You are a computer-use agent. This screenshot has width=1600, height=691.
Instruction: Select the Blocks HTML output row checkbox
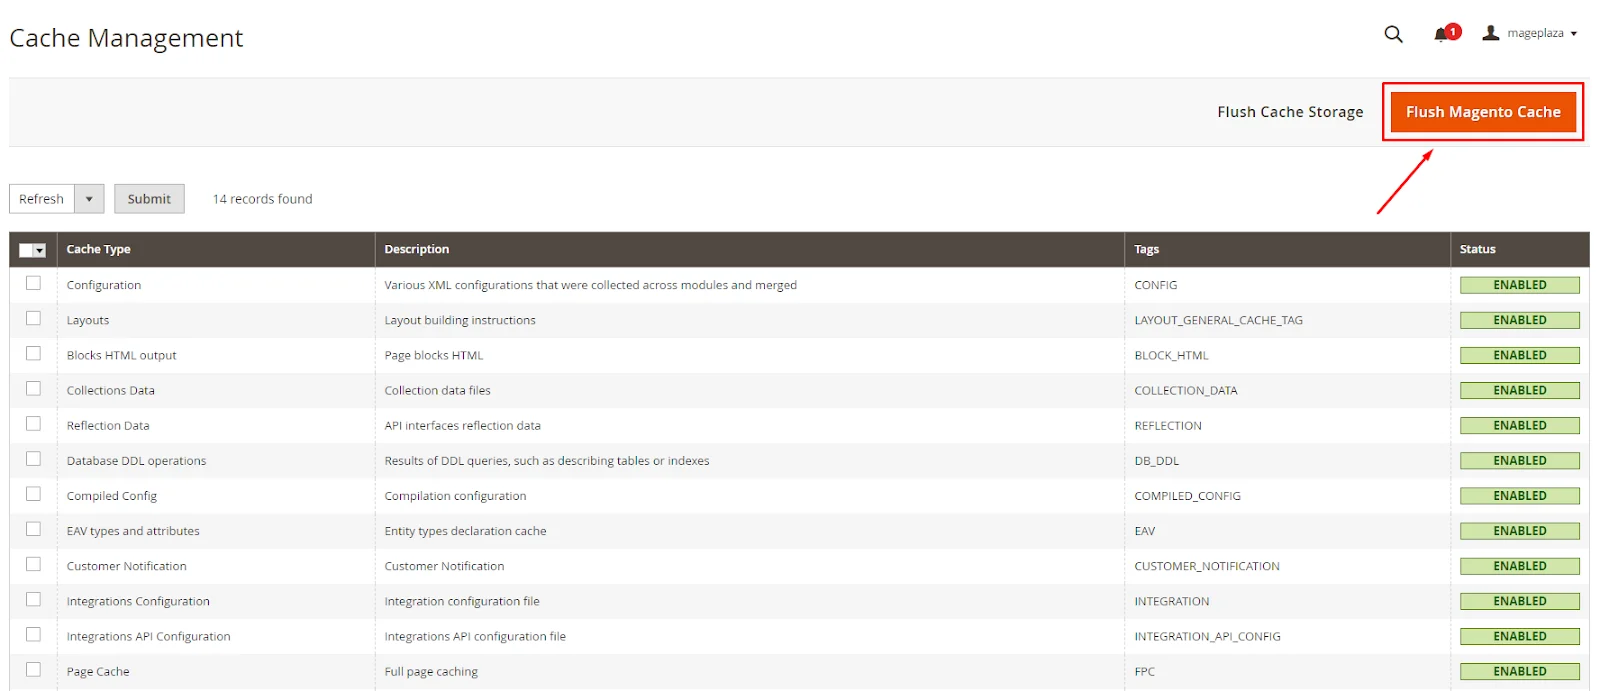click(x=33, y=353)
